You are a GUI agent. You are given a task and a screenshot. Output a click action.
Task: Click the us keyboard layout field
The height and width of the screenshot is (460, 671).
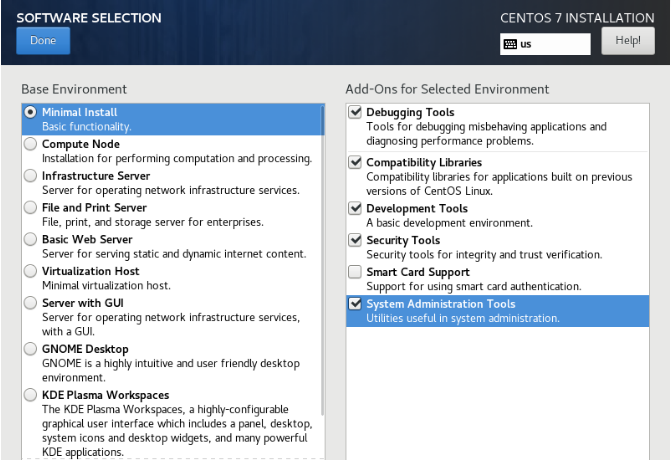[552, 44]
